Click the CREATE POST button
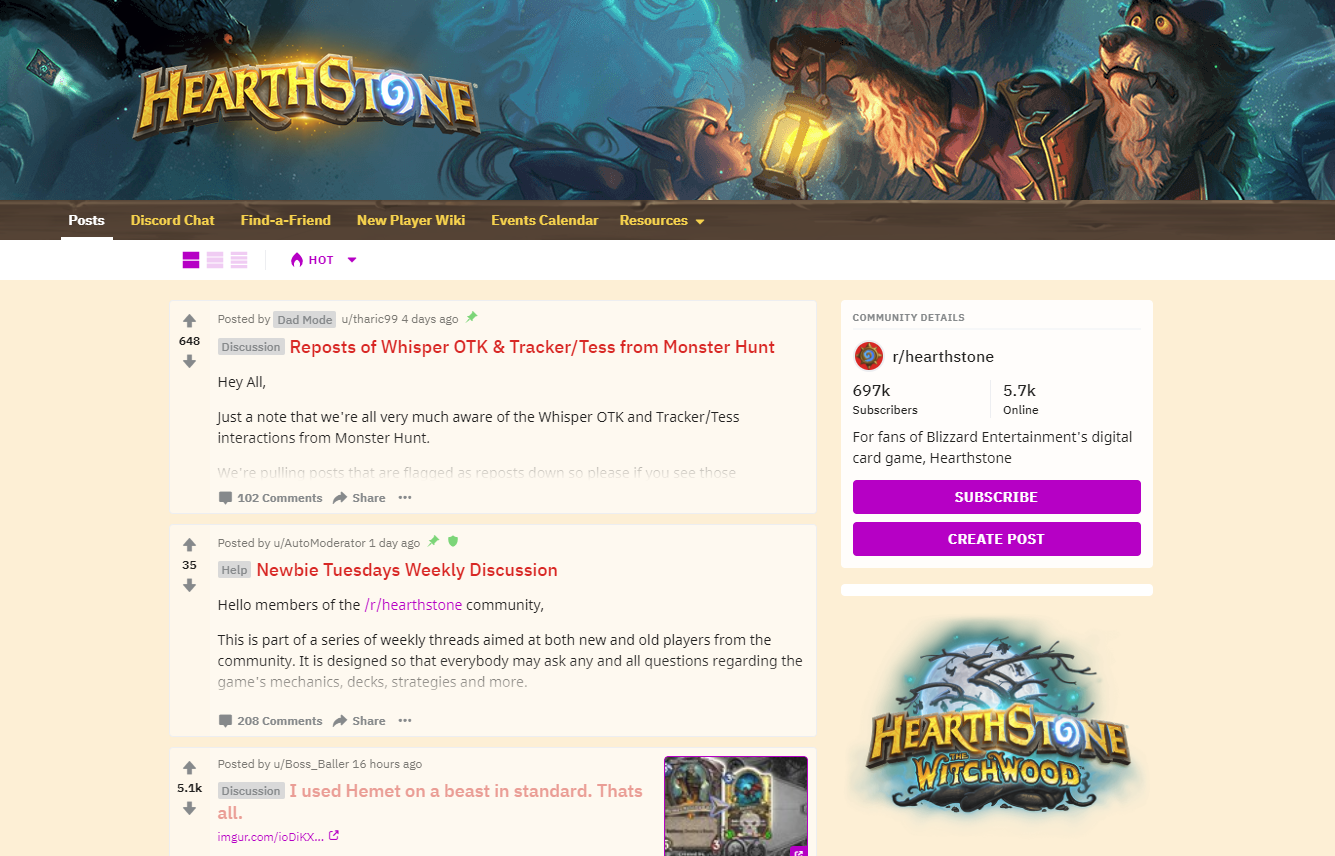This screenshot has height=856, width=1335. pos(996,539)
